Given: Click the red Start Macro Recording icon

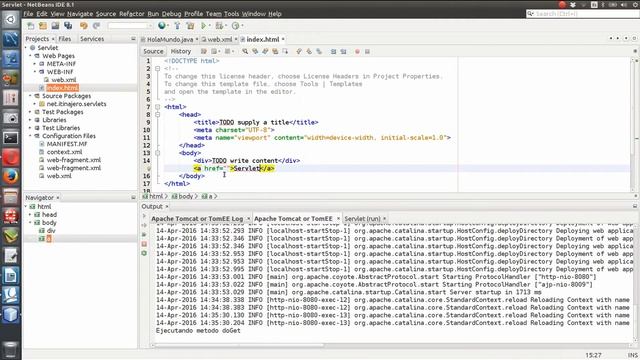Looking at the screenshot, I should pos(357,51).
